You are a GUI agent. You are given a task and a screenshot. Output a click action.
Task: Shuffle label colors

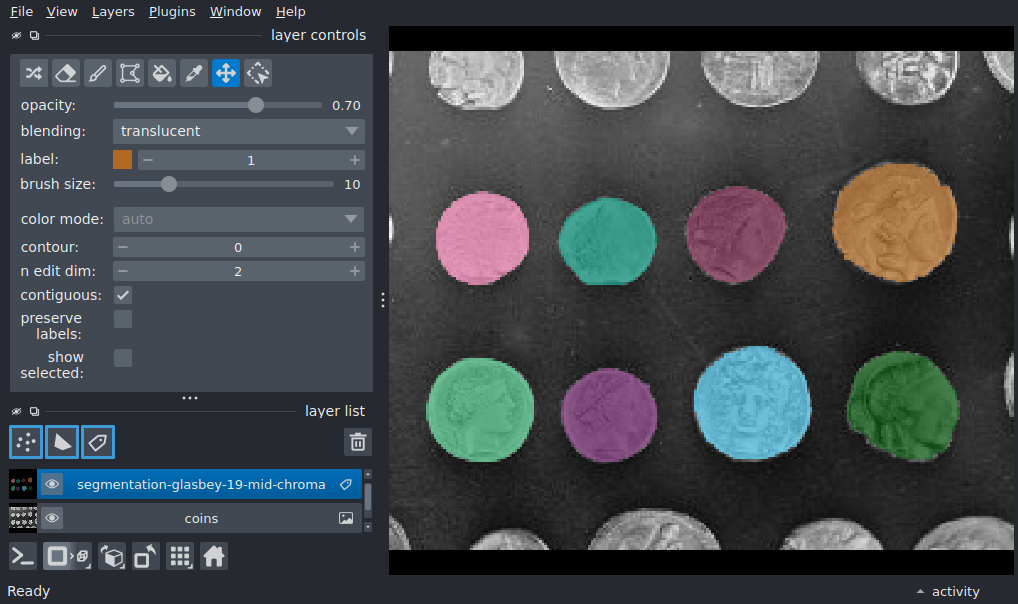[34, 73]
